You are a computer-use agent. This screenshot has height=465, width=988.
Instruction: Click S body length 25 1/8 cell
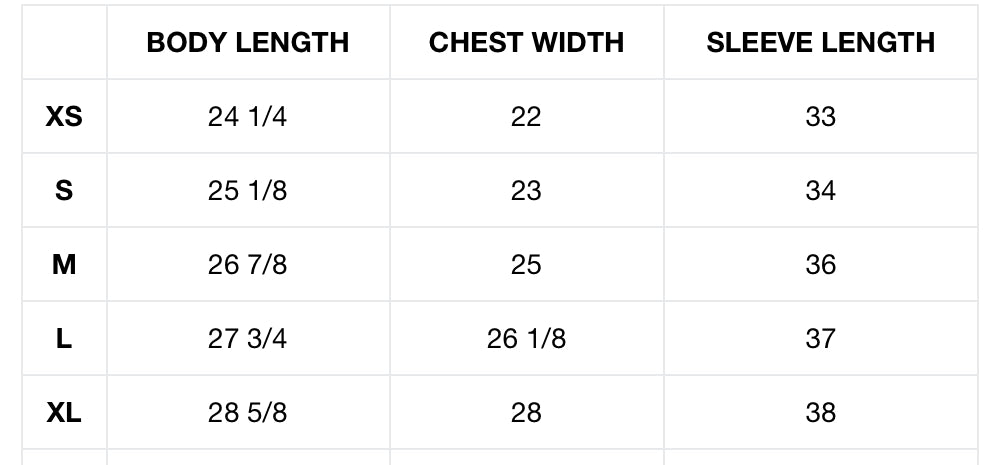[x=247, y=191]
